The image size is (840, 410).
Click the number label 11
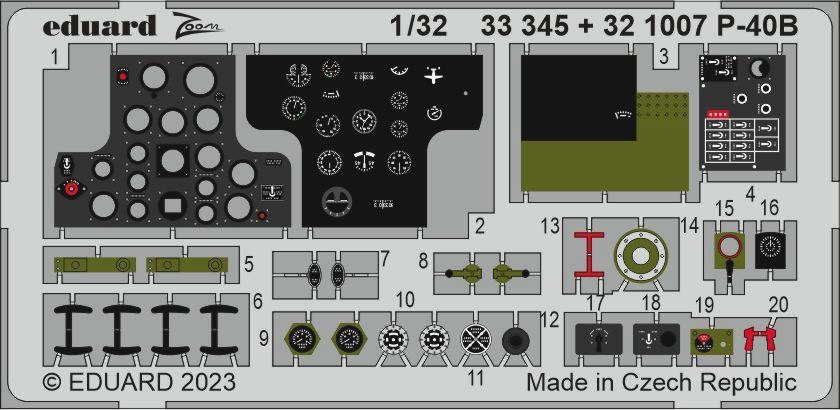point(476,378)
